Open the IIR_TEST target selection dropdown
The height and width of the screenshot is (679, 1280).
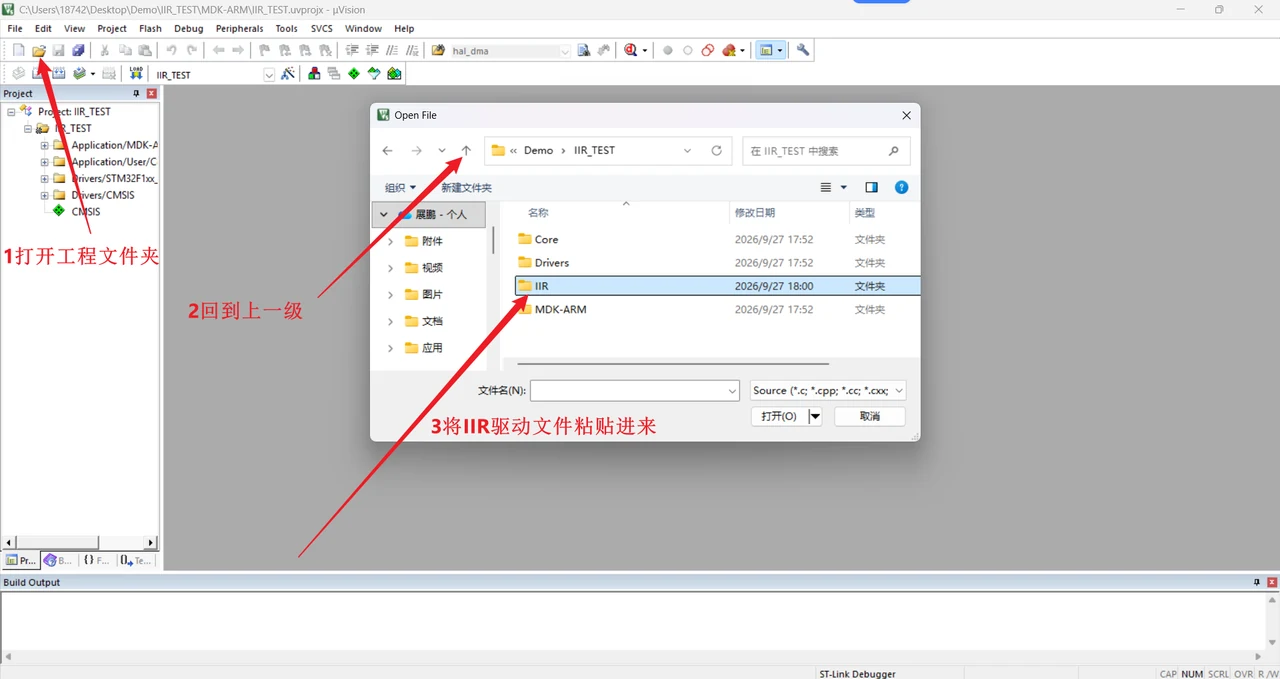269,75
